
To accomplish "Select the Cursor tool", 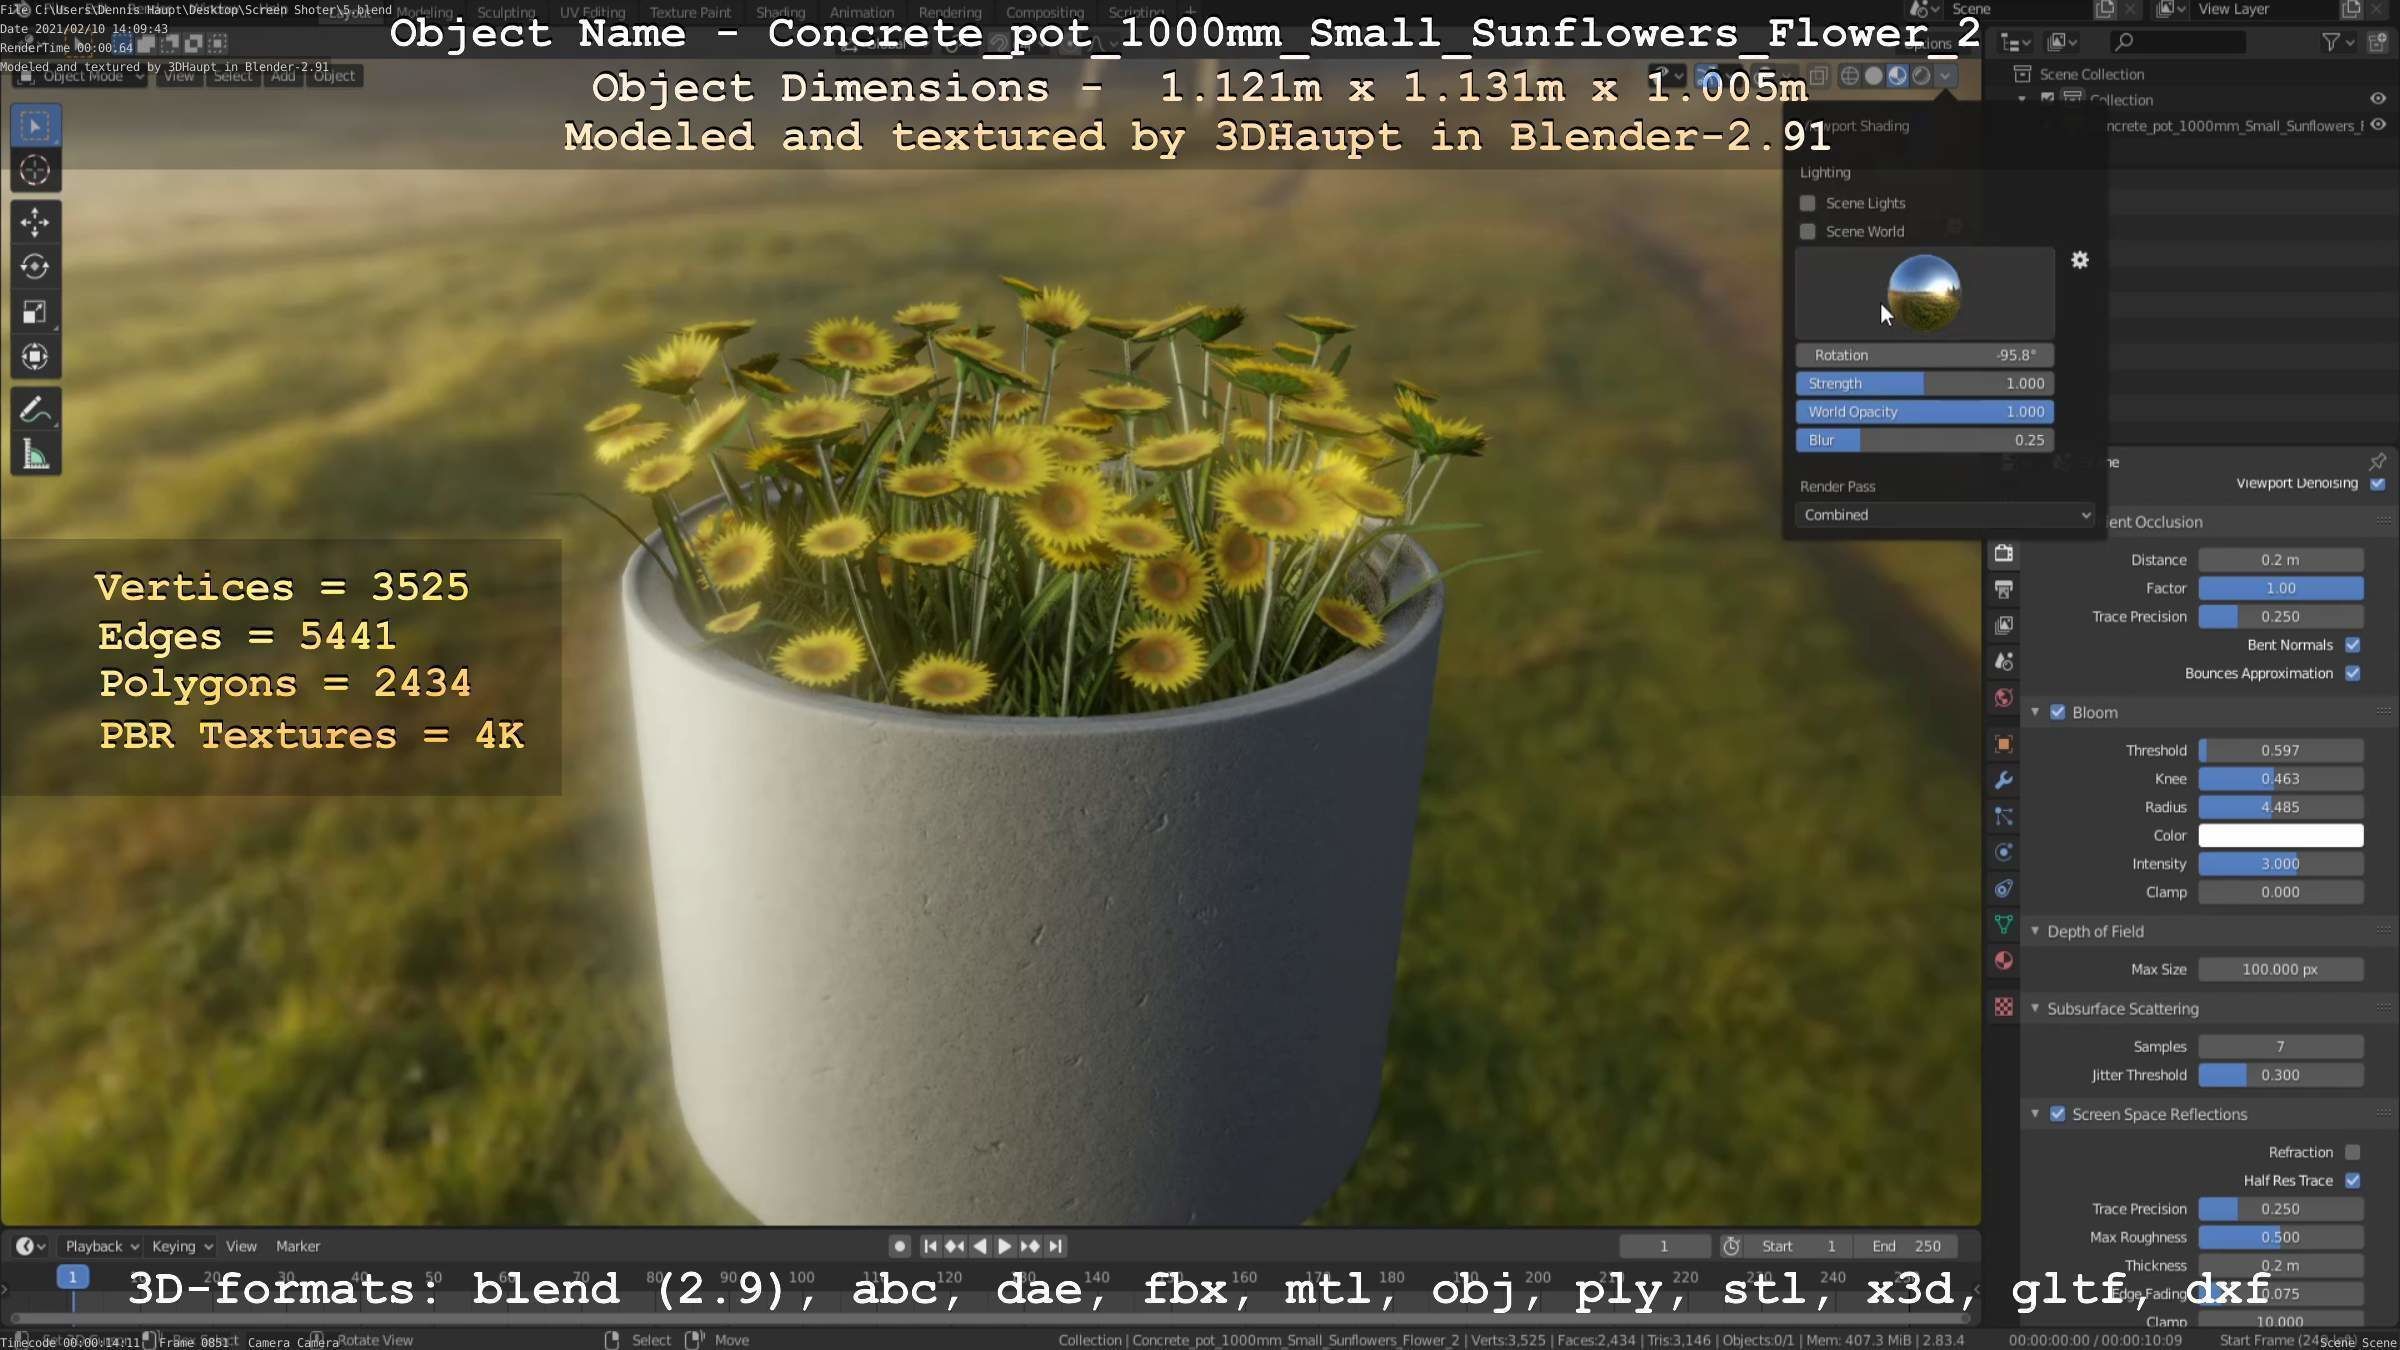I will pyautogui.click(x=35, y=171).
